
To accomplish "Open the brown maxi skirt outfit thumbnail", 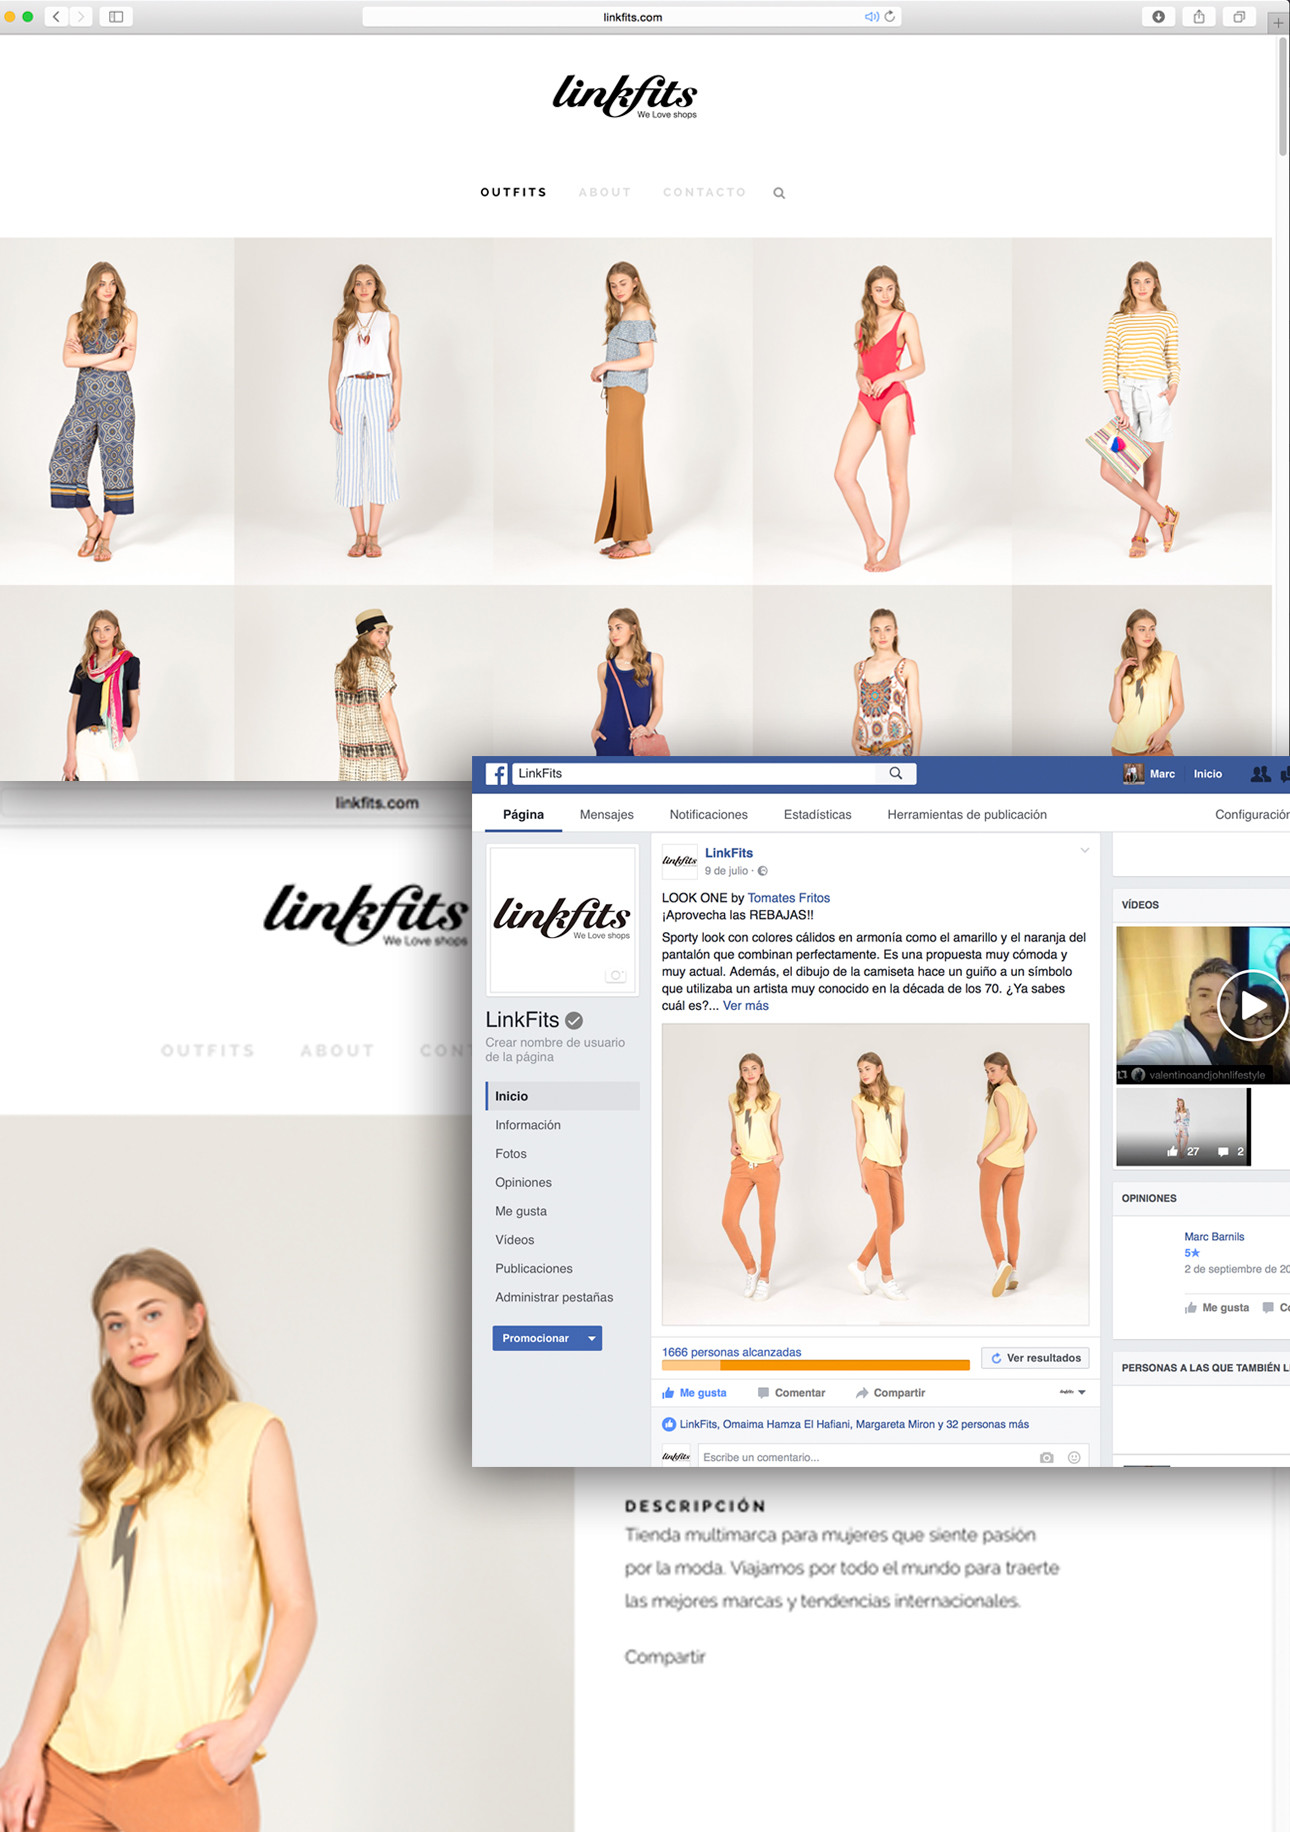I will [622, 410].
